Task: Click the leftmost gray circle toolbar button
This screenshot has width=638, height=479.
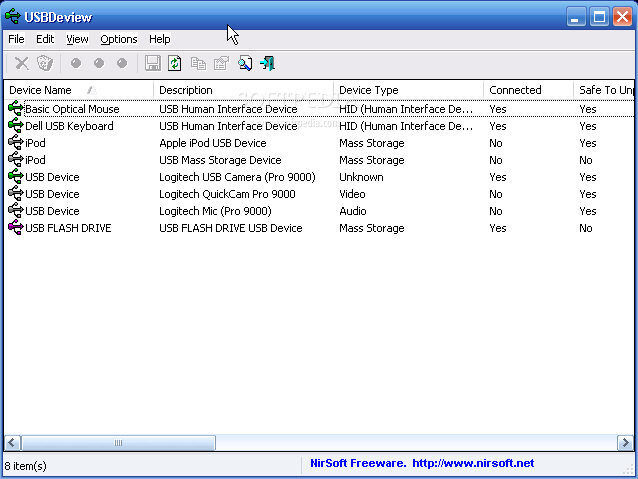Action: tap(76, 63)
